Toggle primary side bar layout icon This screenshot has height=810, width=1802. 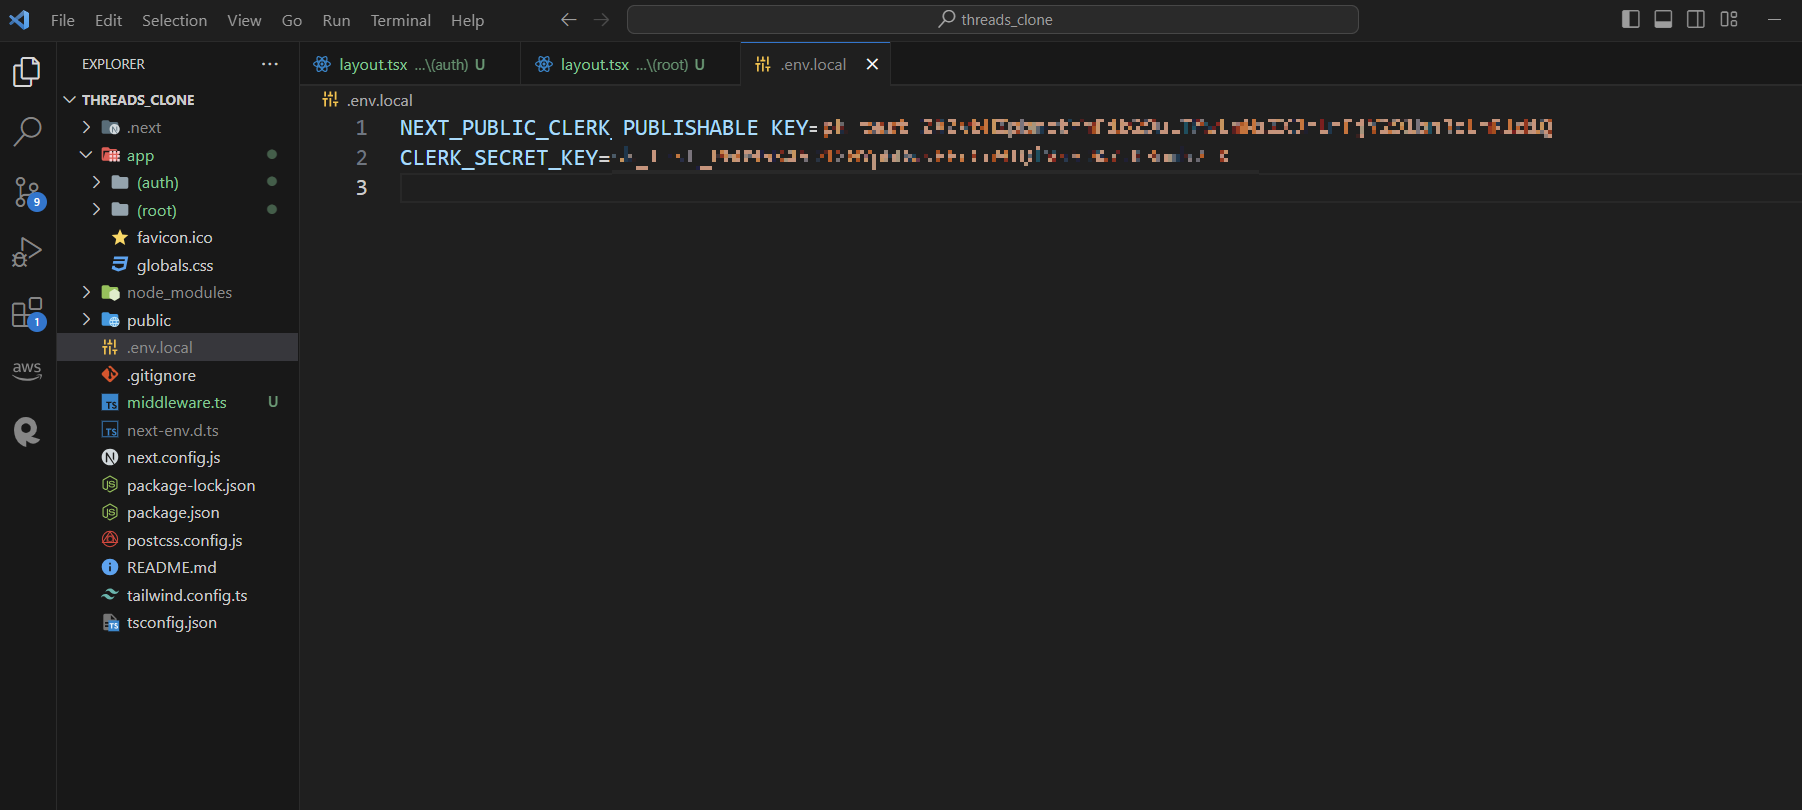[1631, 19]
